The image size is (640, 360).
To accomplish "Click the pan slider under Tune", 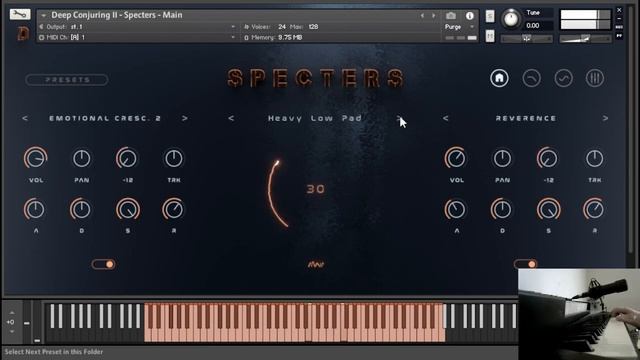I will 527,38.
